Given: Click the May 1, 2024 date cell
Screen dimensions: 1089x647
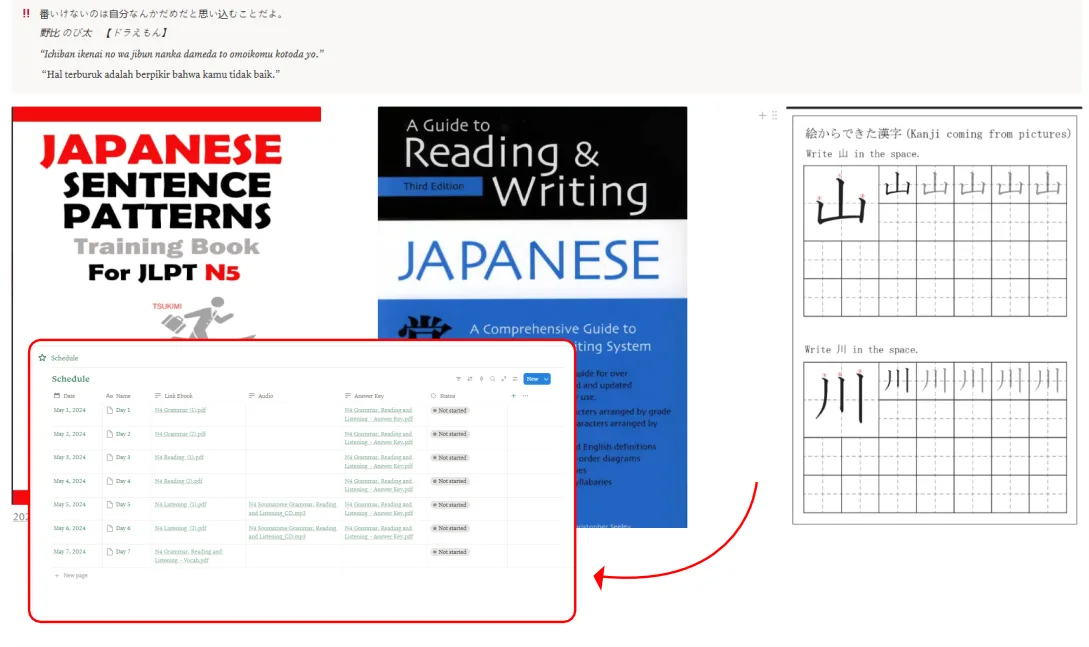Looking at the screenshot, I should click(69, 410).
